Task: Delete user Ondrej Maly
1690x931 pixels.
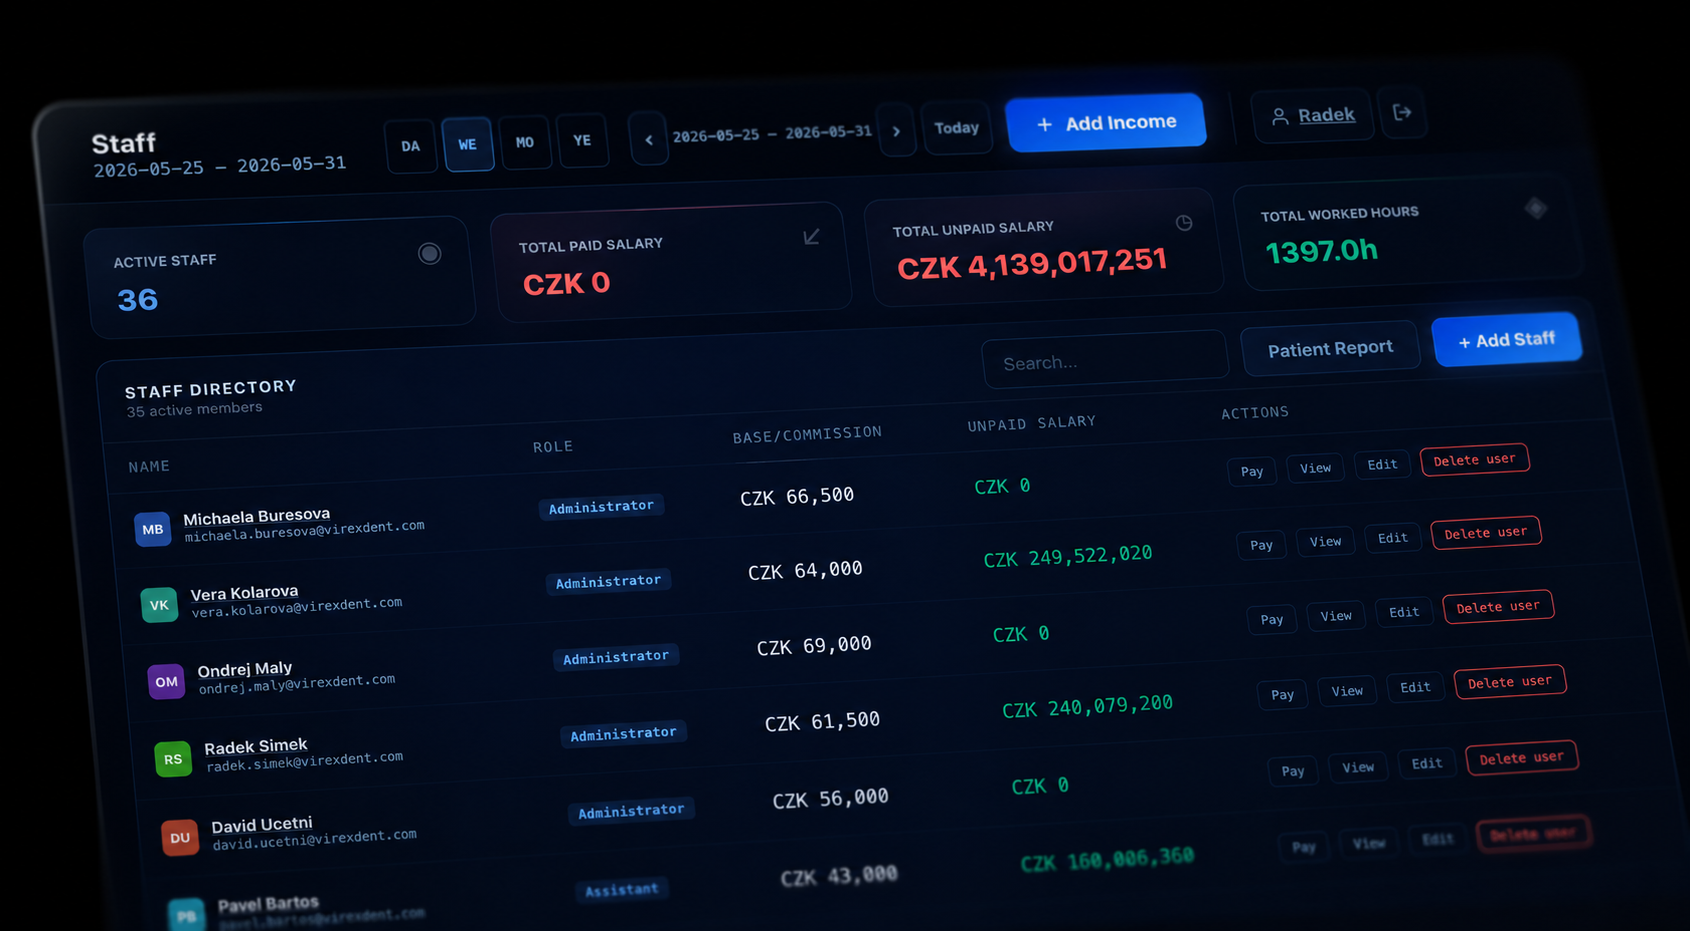Action: 1498,607
